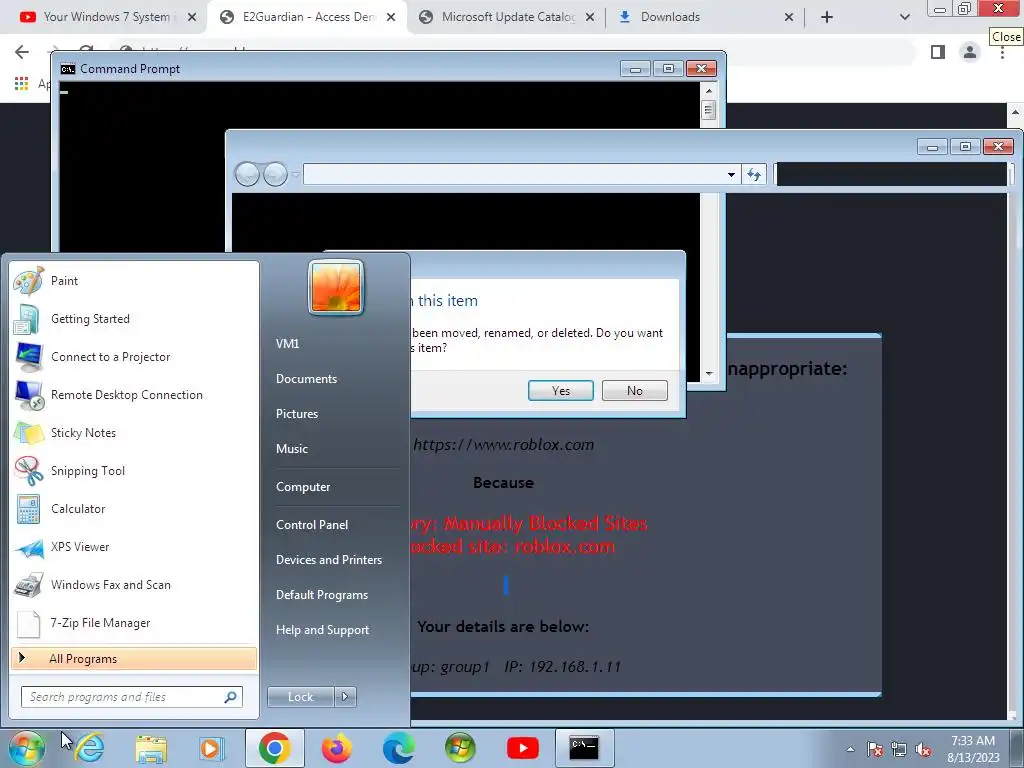
Task: Switch to Chrome on the taskbar
Action: [x=274, y=748]
